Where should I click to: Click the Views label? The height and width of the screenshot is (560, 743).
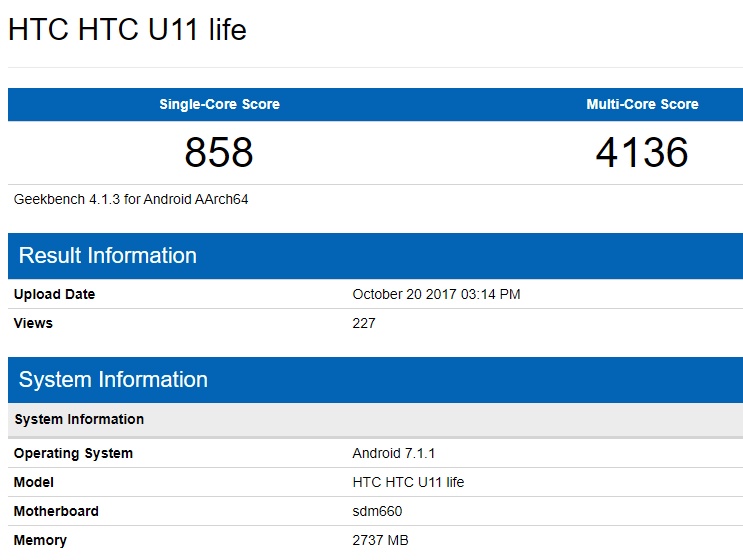point(33,323)
